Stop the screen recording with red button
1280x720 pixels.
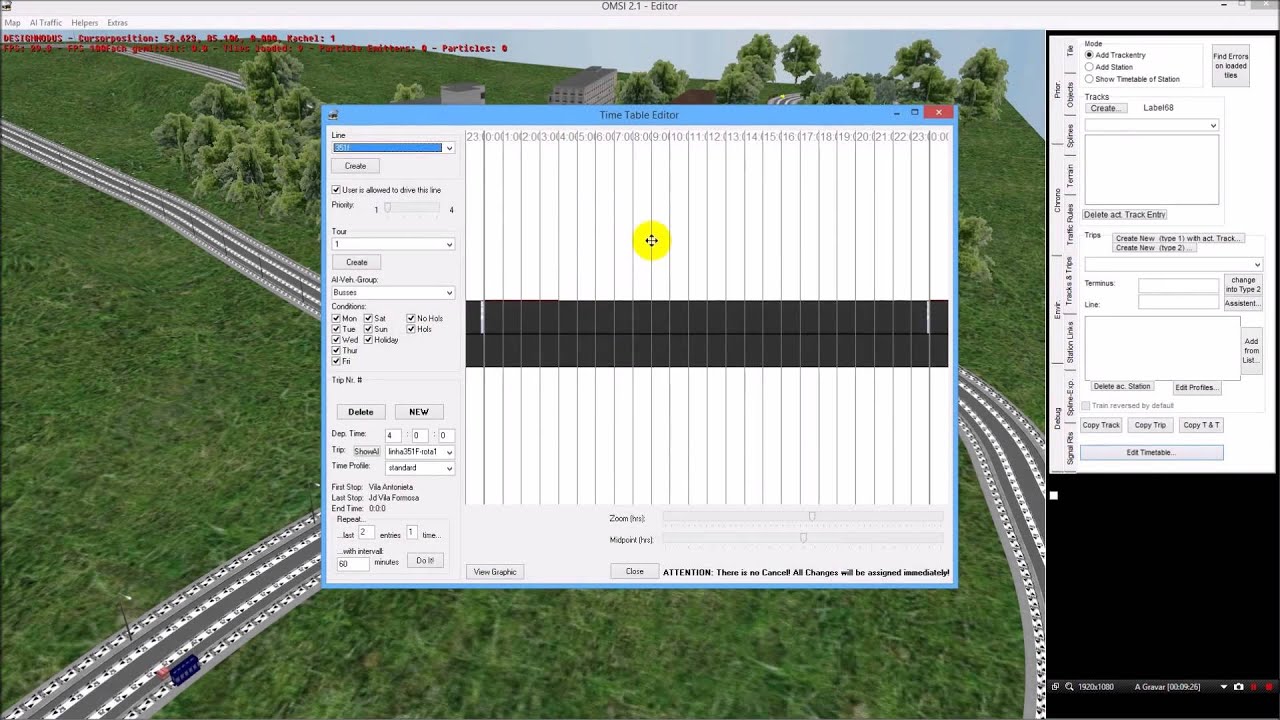(x=1268, y=687)
